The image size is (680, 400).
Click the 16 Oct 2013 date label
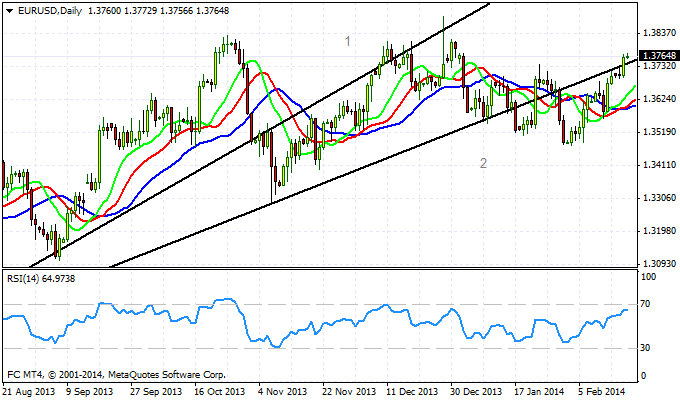point(220,392)
